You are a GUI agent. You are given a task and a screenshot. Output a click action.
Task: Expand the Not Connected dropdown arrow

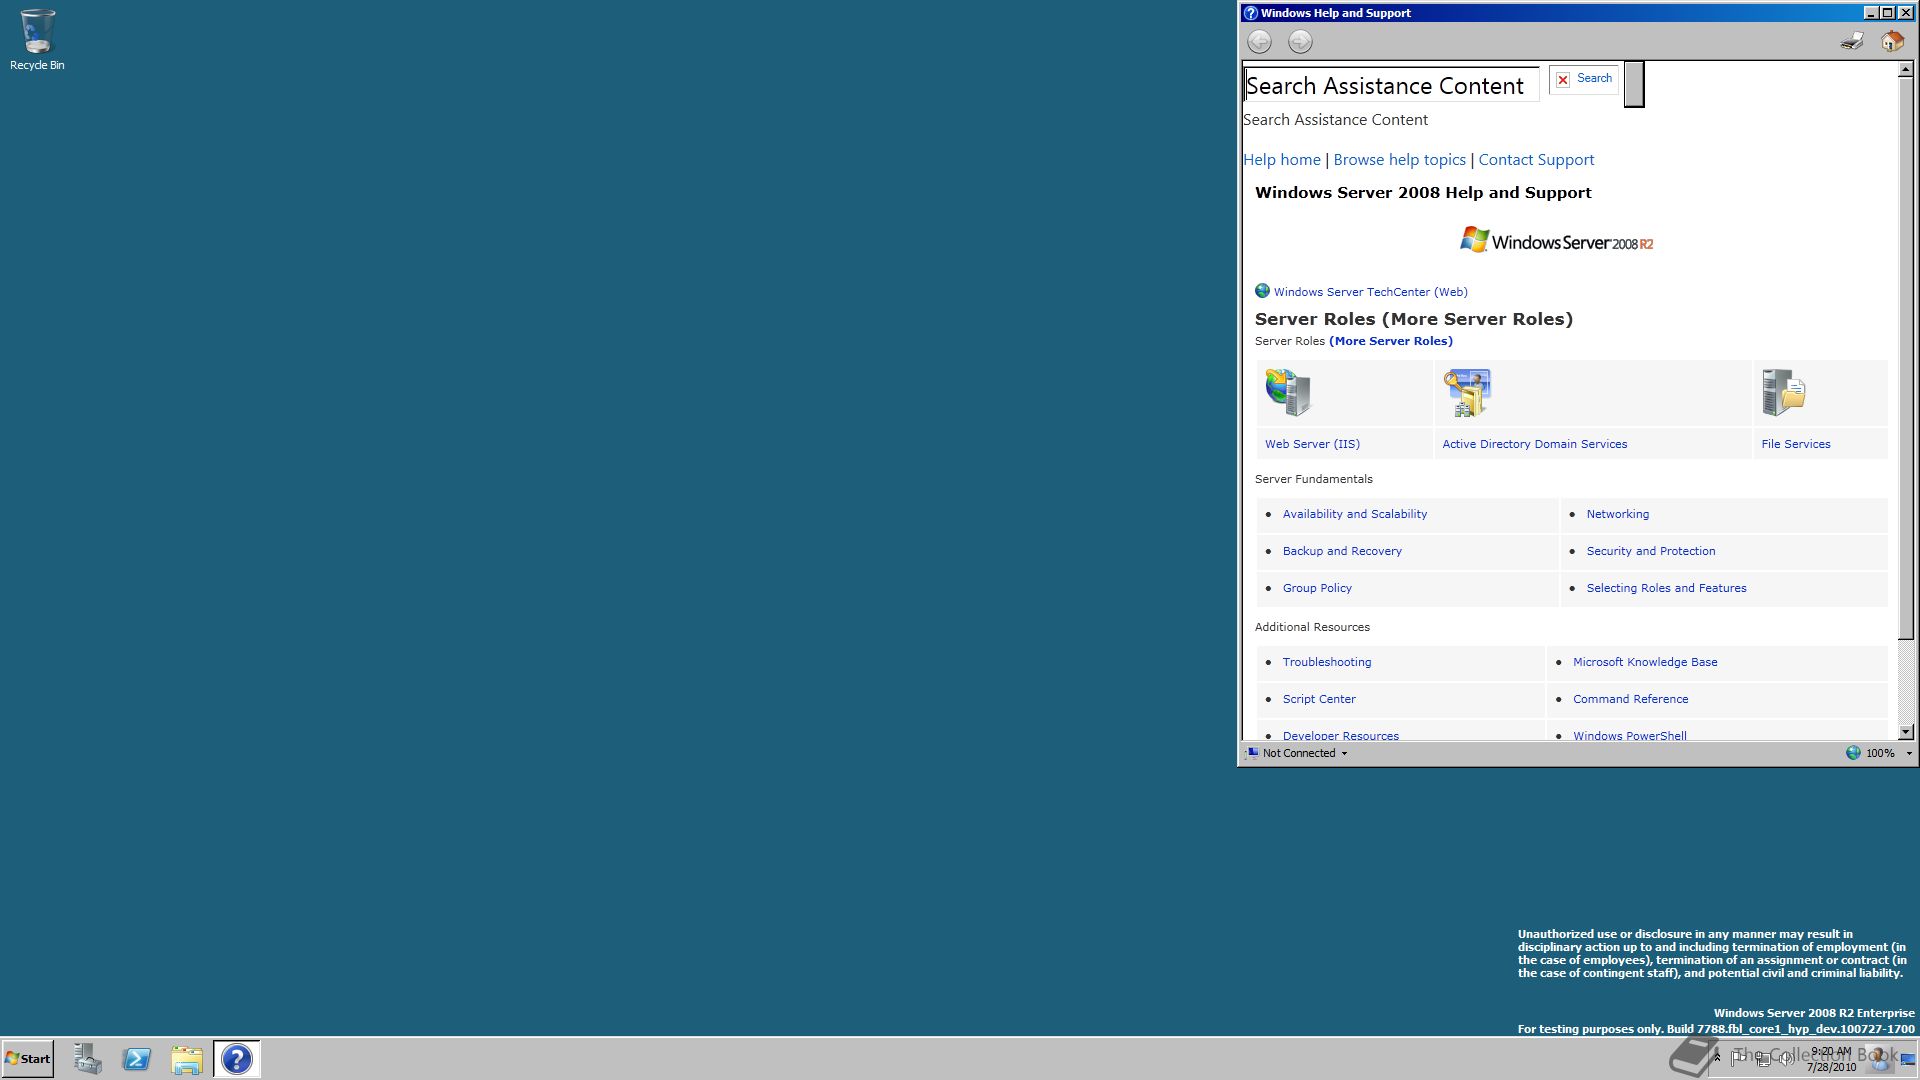coord(1344,754)
